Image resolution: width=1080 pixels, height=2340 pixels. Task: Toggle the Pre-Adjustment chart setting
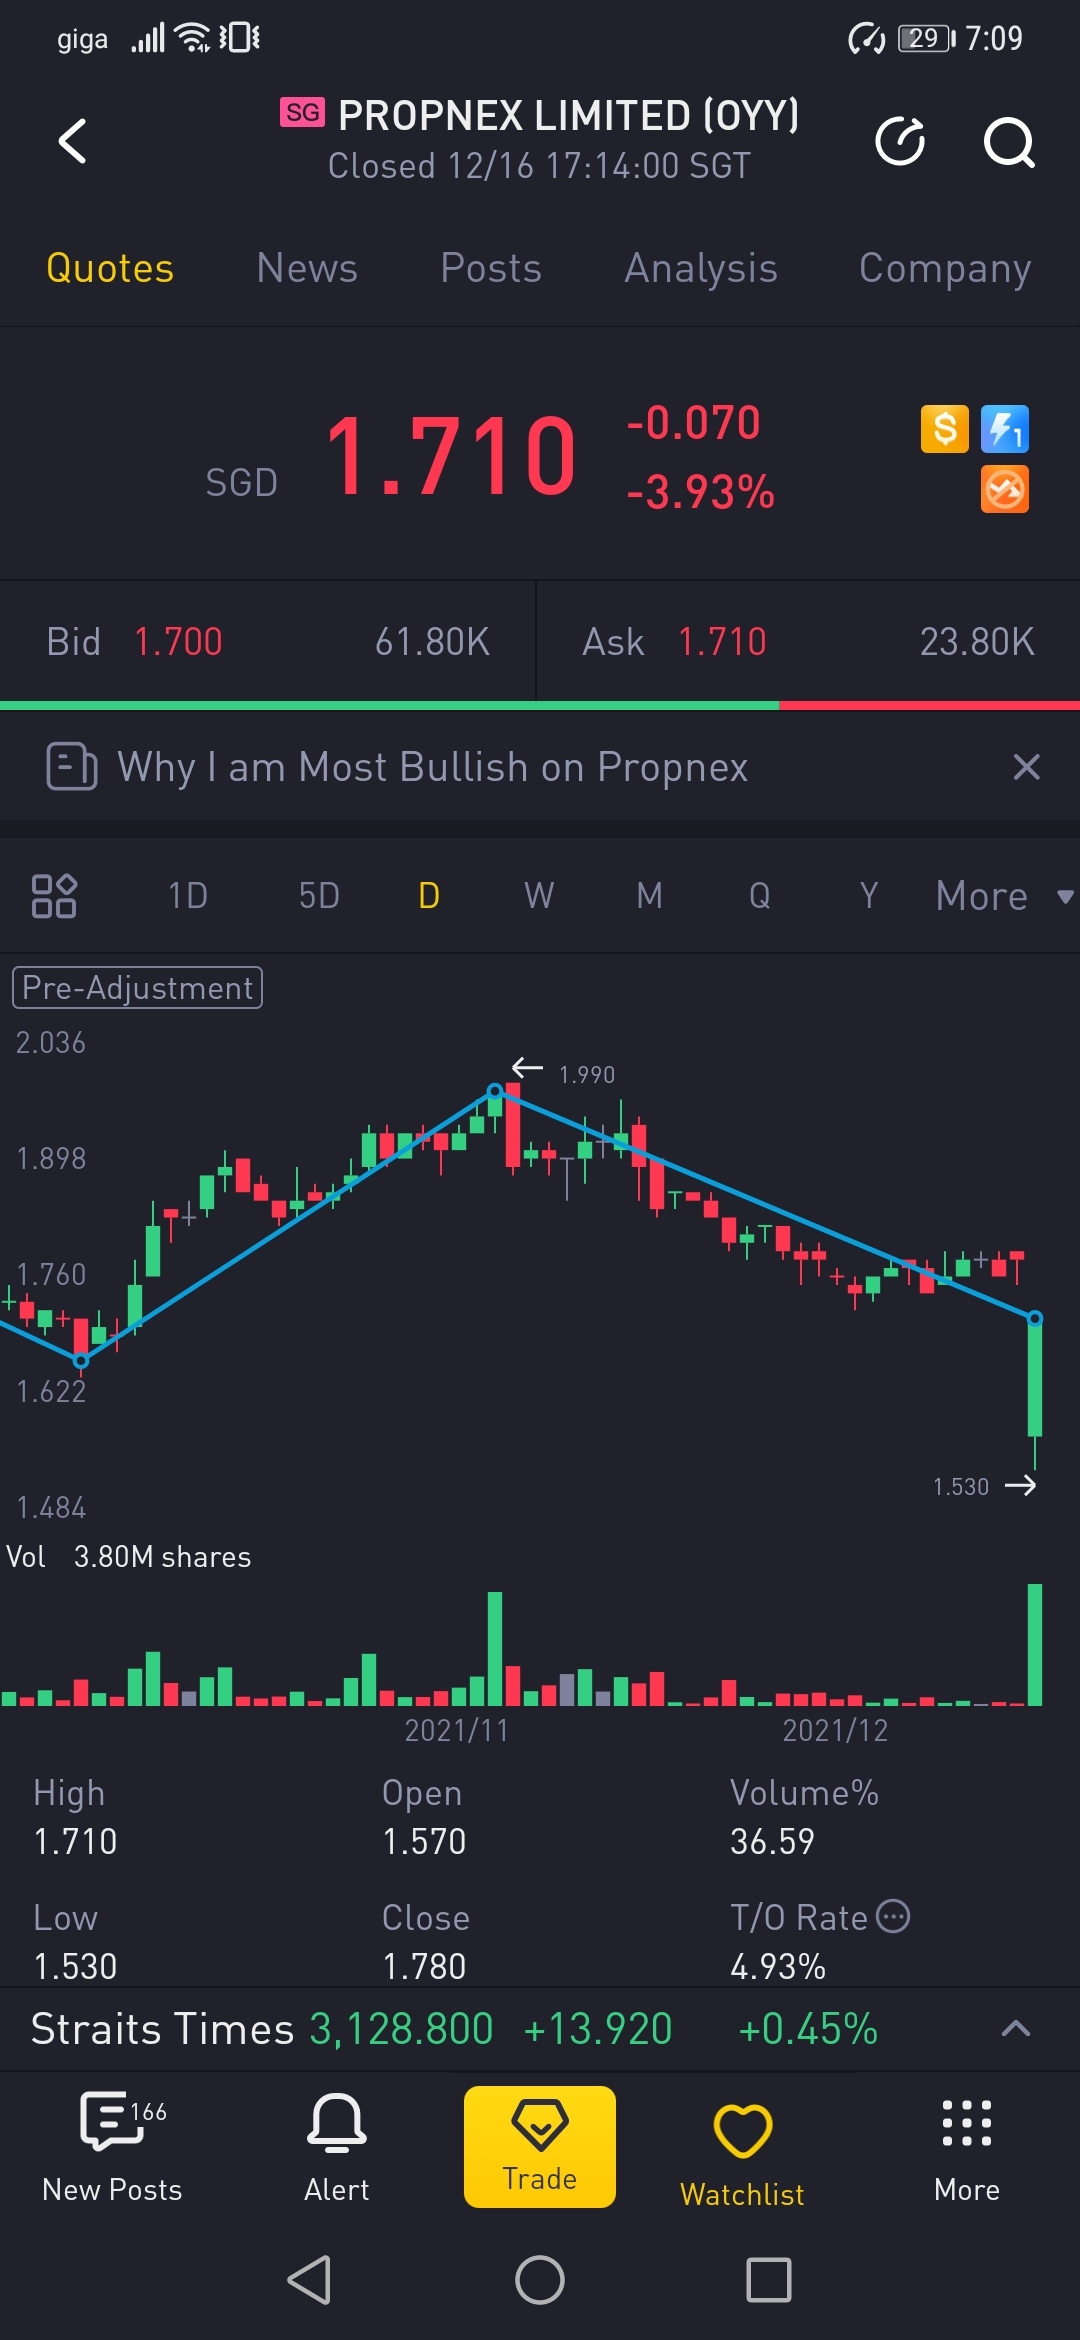tap(137, 988)
